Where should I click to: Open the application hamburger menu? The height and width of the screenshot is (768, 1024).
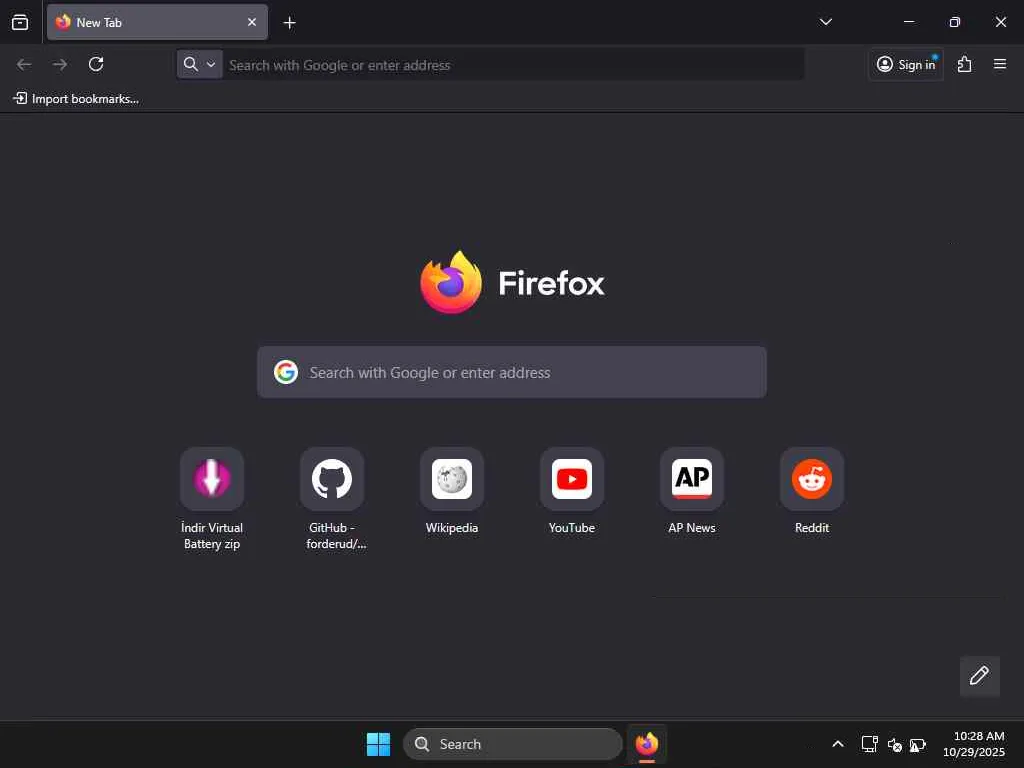[x=1000, y=64]
